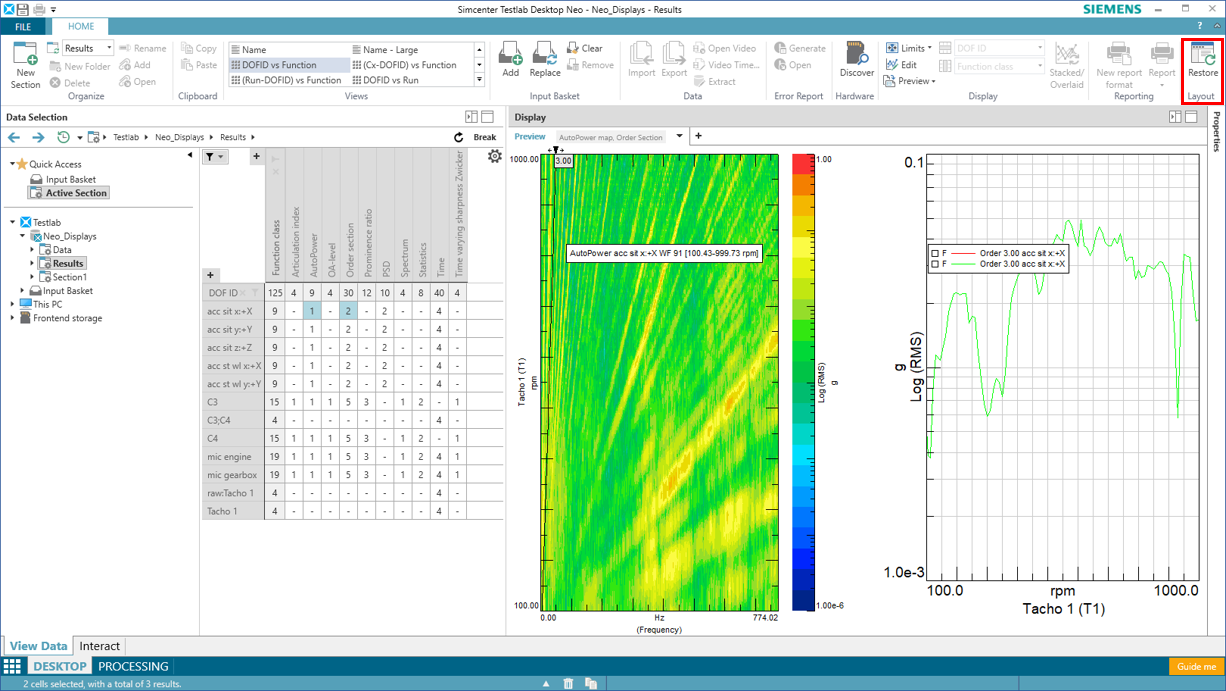Click Replace in Input Basket group
Image resolution: width=1226 pixels, height=691 pixels.
545,60
